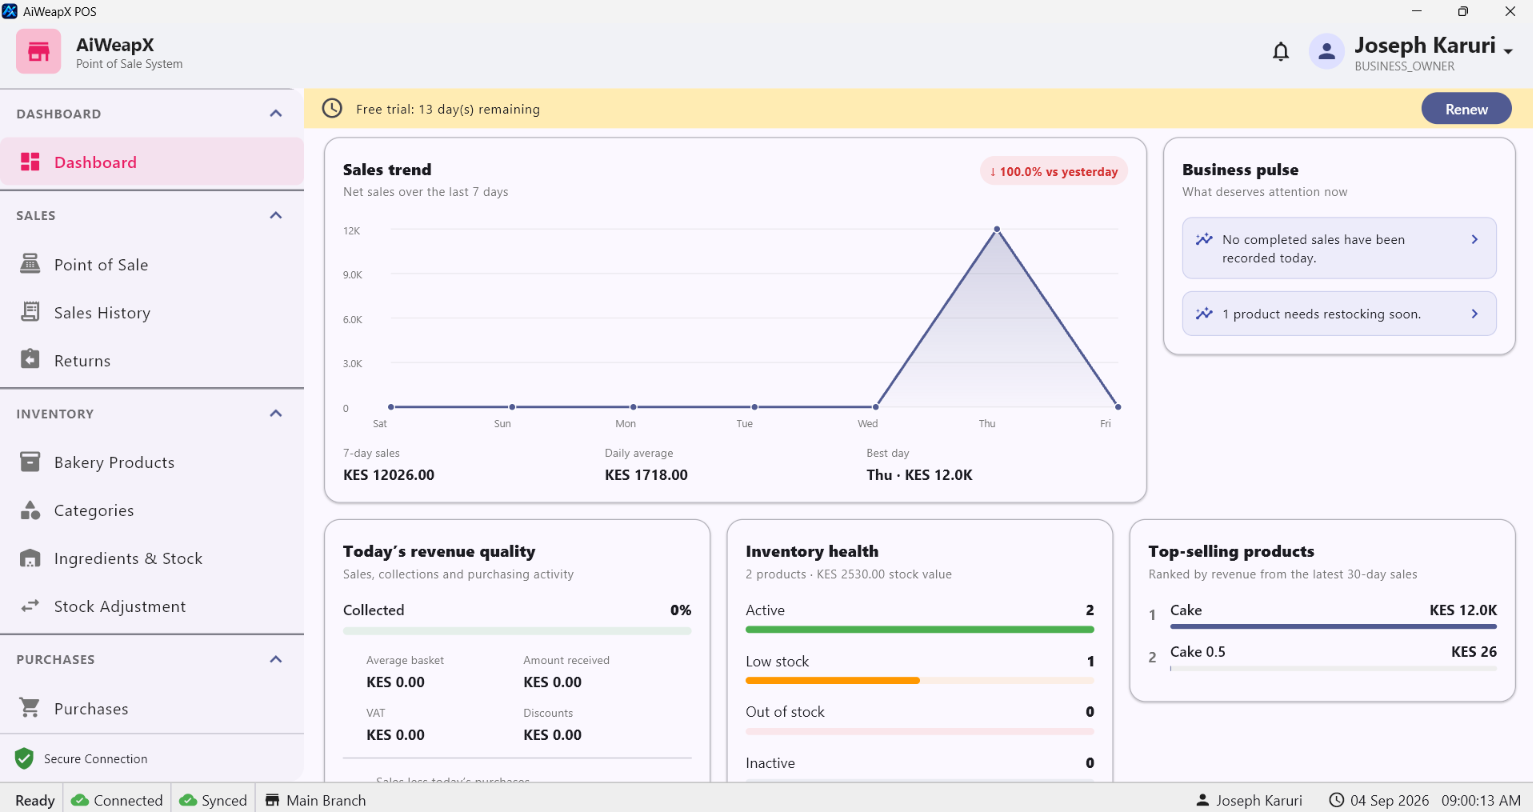Click the Thursday peak point on chart
Image resolution: width=1533 pixels, height=812 pixels.
[x=997, y=230]
